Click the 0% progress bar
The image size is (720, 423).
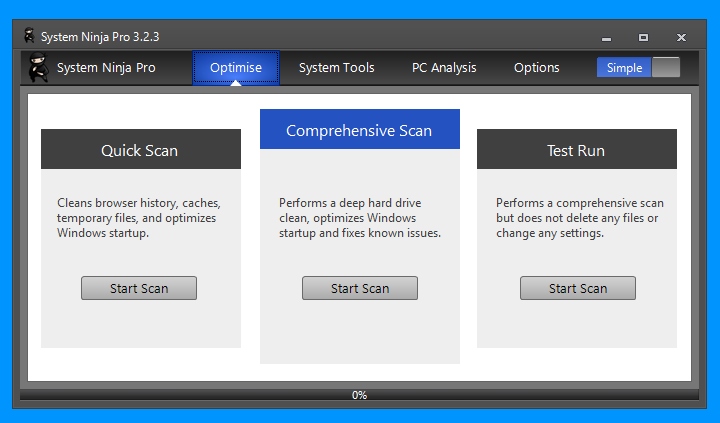coord(360,395)
